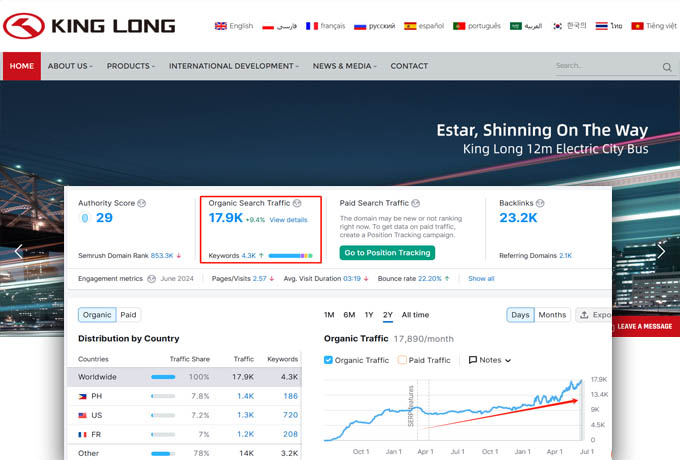680x460 pixels.
Task: Open HOME navigation tab
Action: pos(22,66)
